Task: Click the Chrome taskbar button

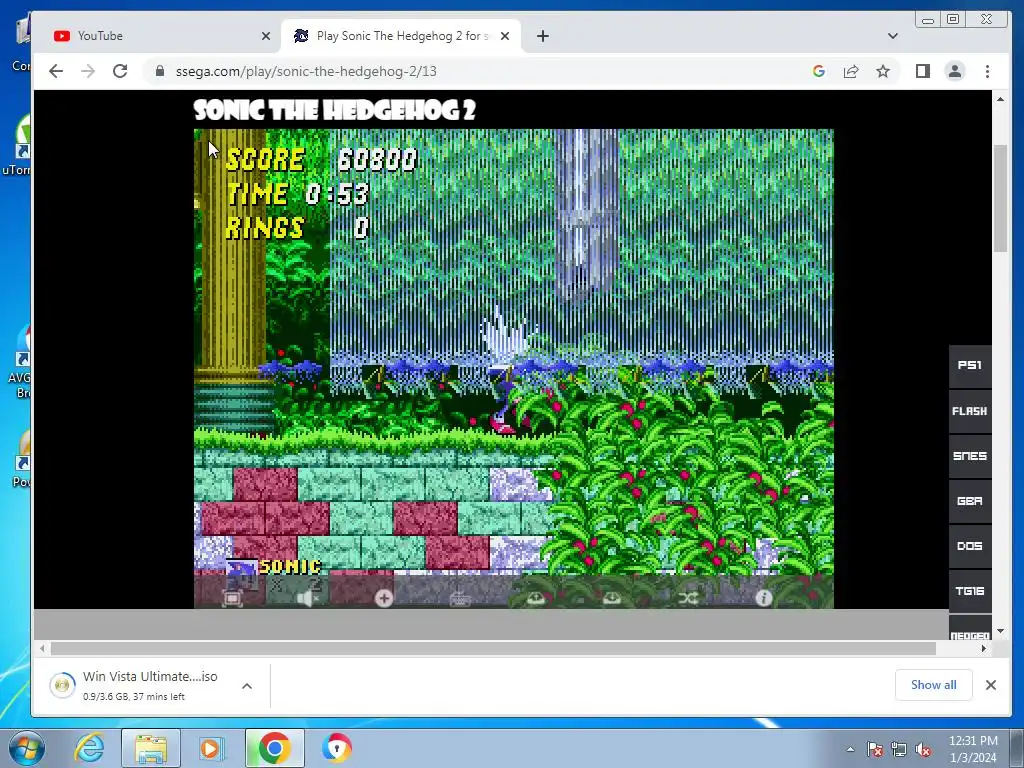Action: pos(274,748)
